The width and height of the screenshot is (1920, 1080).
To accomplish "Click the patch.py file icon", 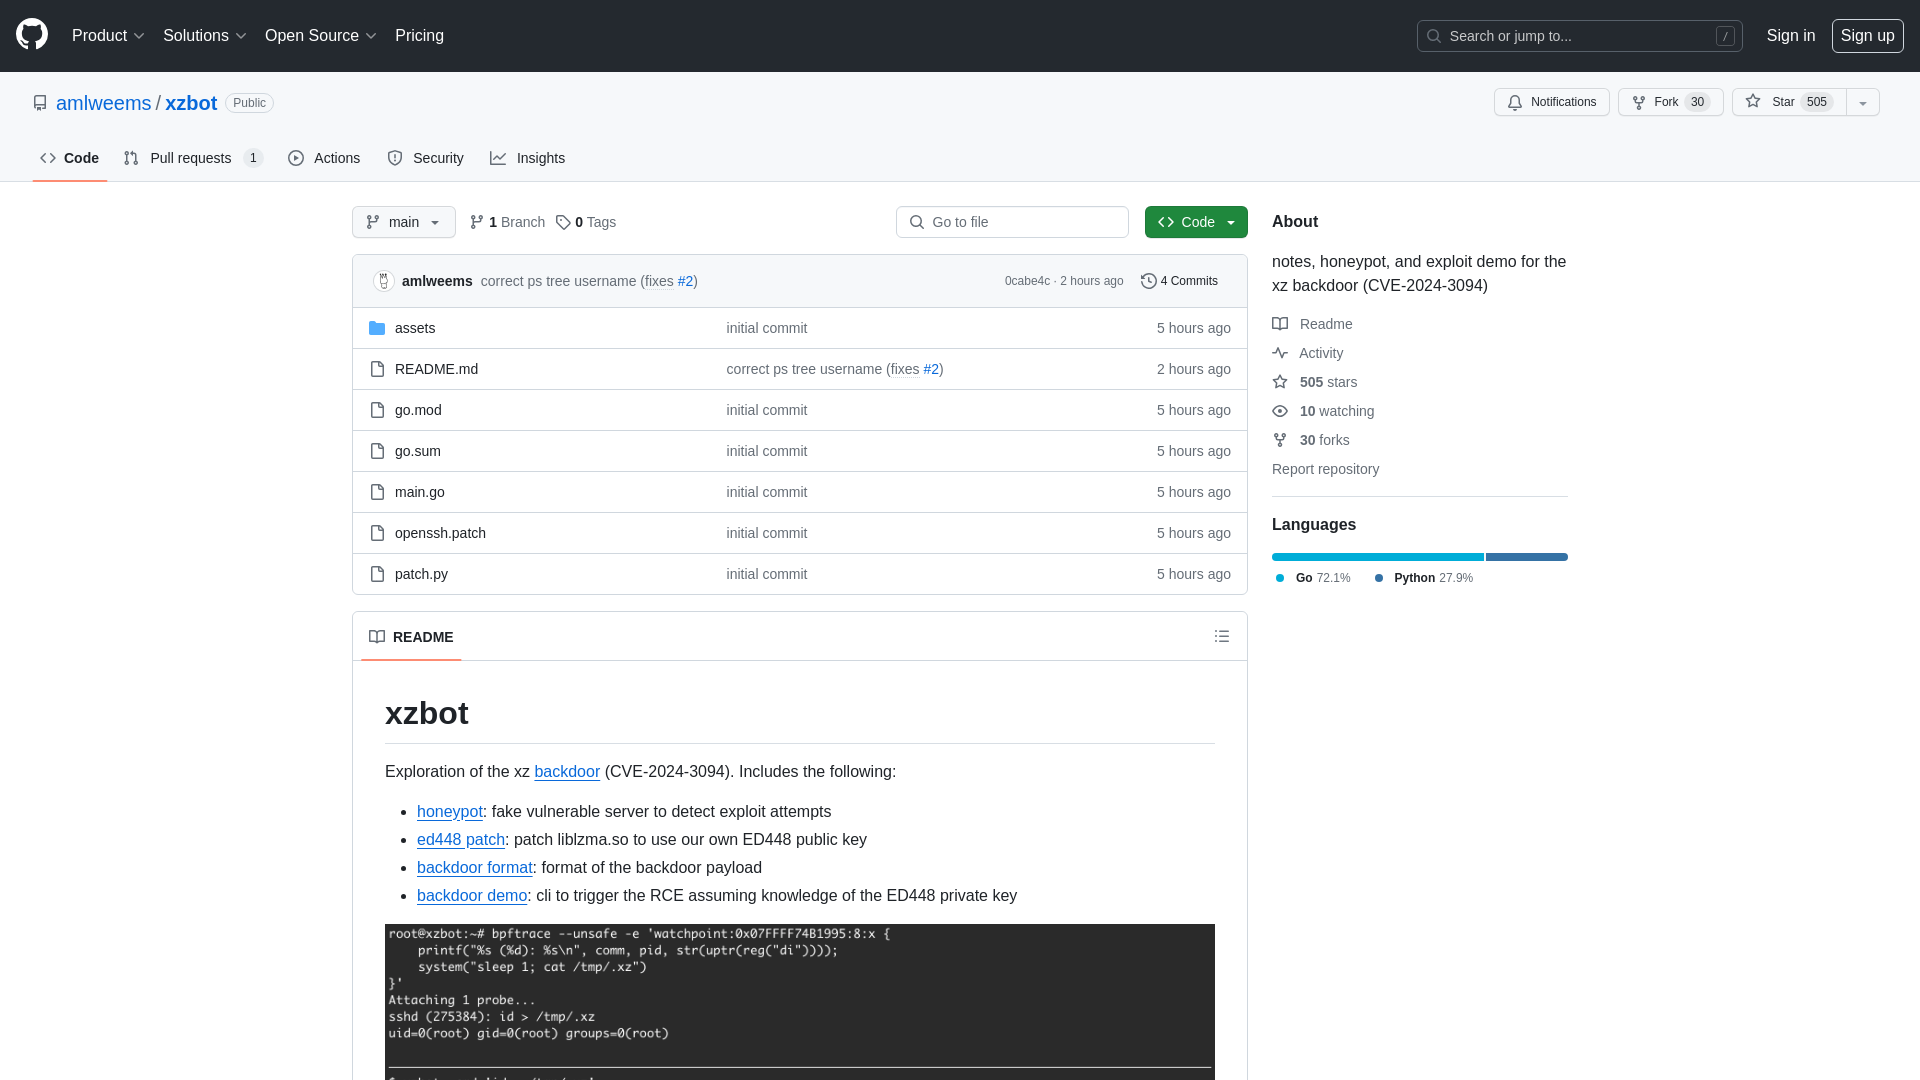I will tap(377, 574).
